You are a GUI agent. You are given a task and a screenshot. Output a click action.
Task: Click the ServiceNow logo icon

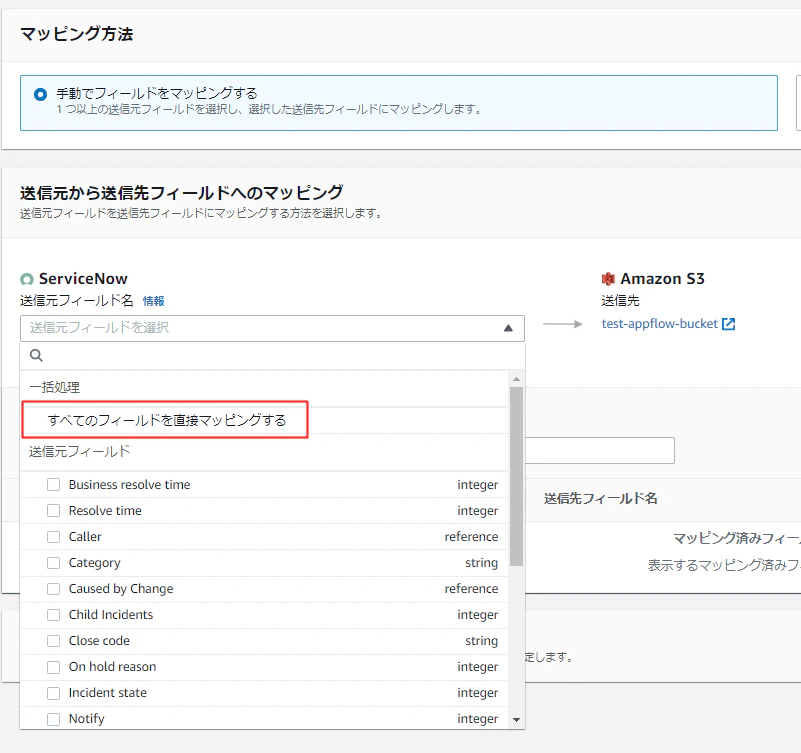coord(27,279)
